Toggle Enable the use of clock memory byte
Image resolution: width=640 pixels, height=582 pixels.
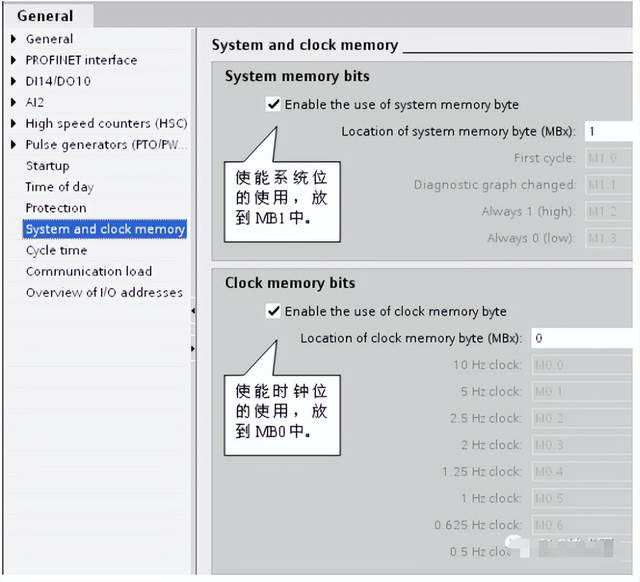tap(274, 311)
